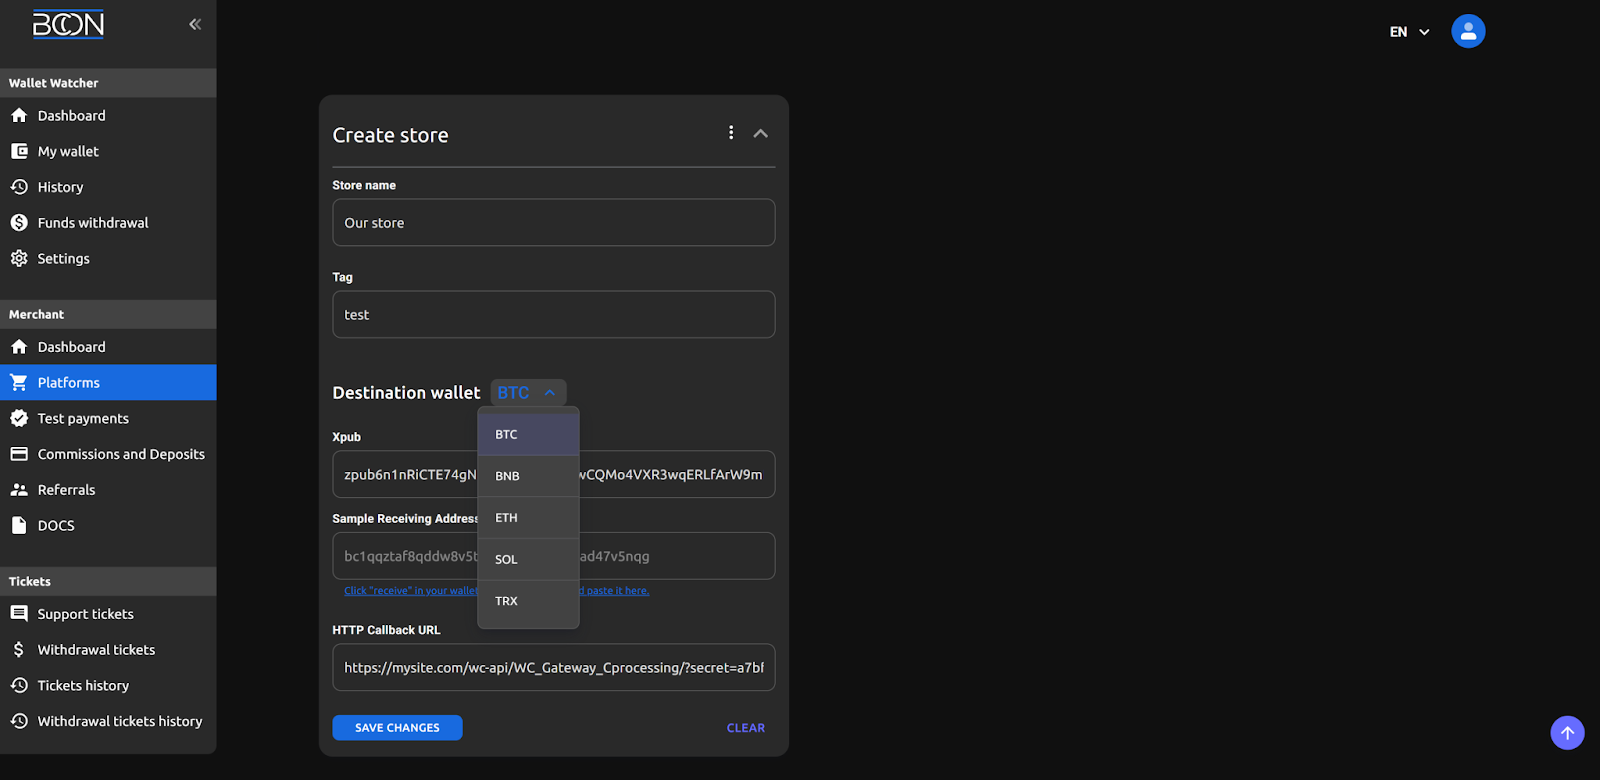Image resolution: width=1600 pixels, height=780 pixels.
Task: Select ETH from the currency list
Action: pyautogui.click(x=507, y=518)
